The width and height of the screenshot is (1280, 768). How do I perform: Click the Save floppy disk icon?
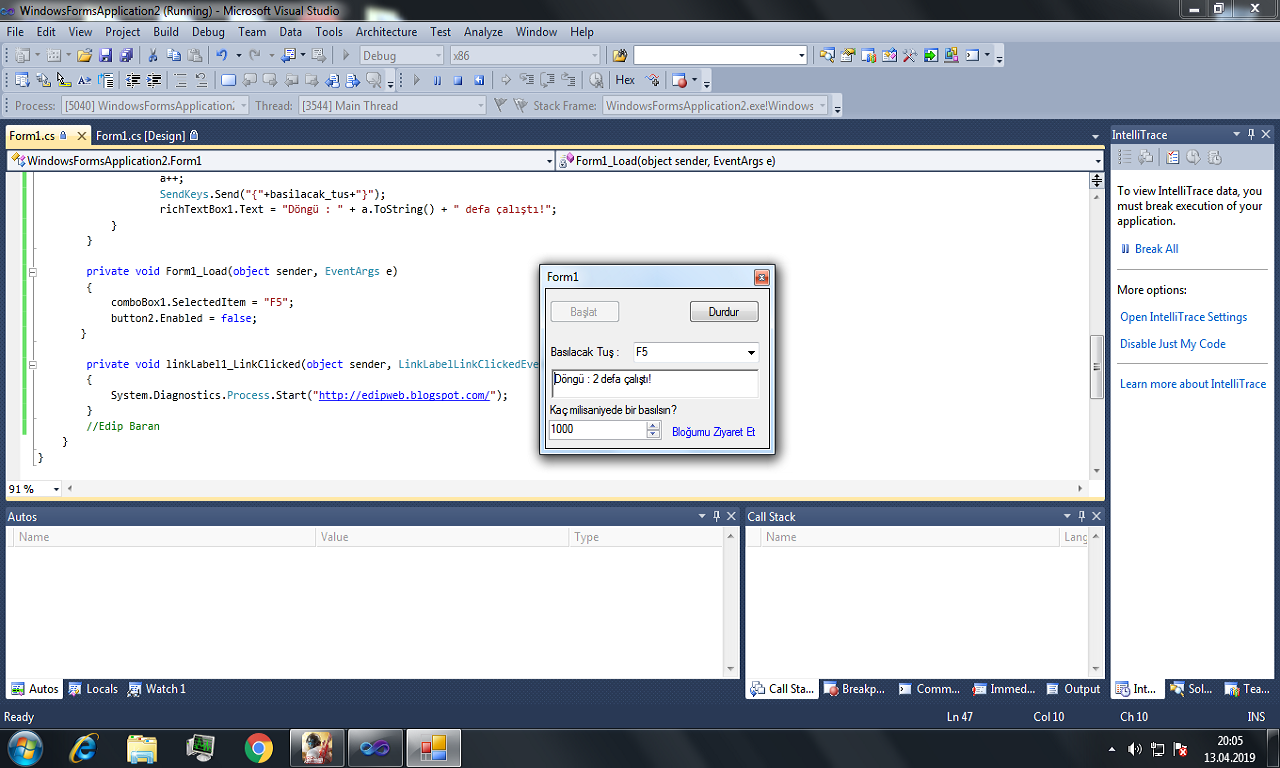(x=105, y=56)
